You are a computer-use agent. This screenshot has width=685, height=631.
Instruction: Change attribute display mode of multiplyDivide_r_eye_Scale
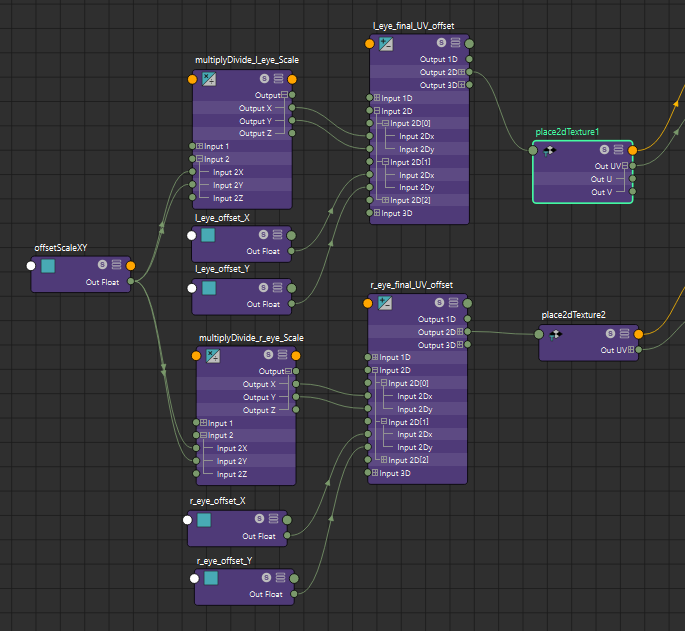282,355
